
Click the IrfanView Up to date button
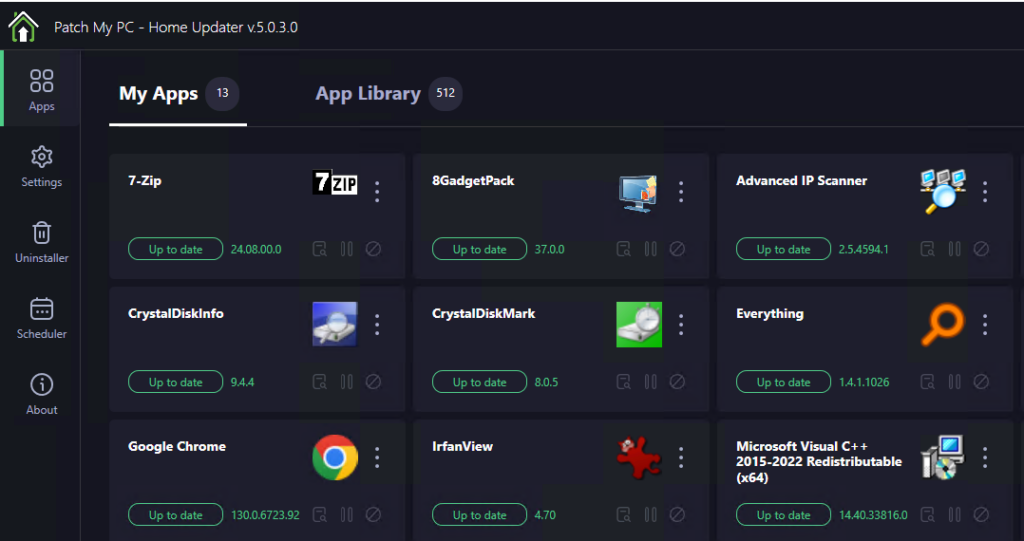(x=479, y=515)
